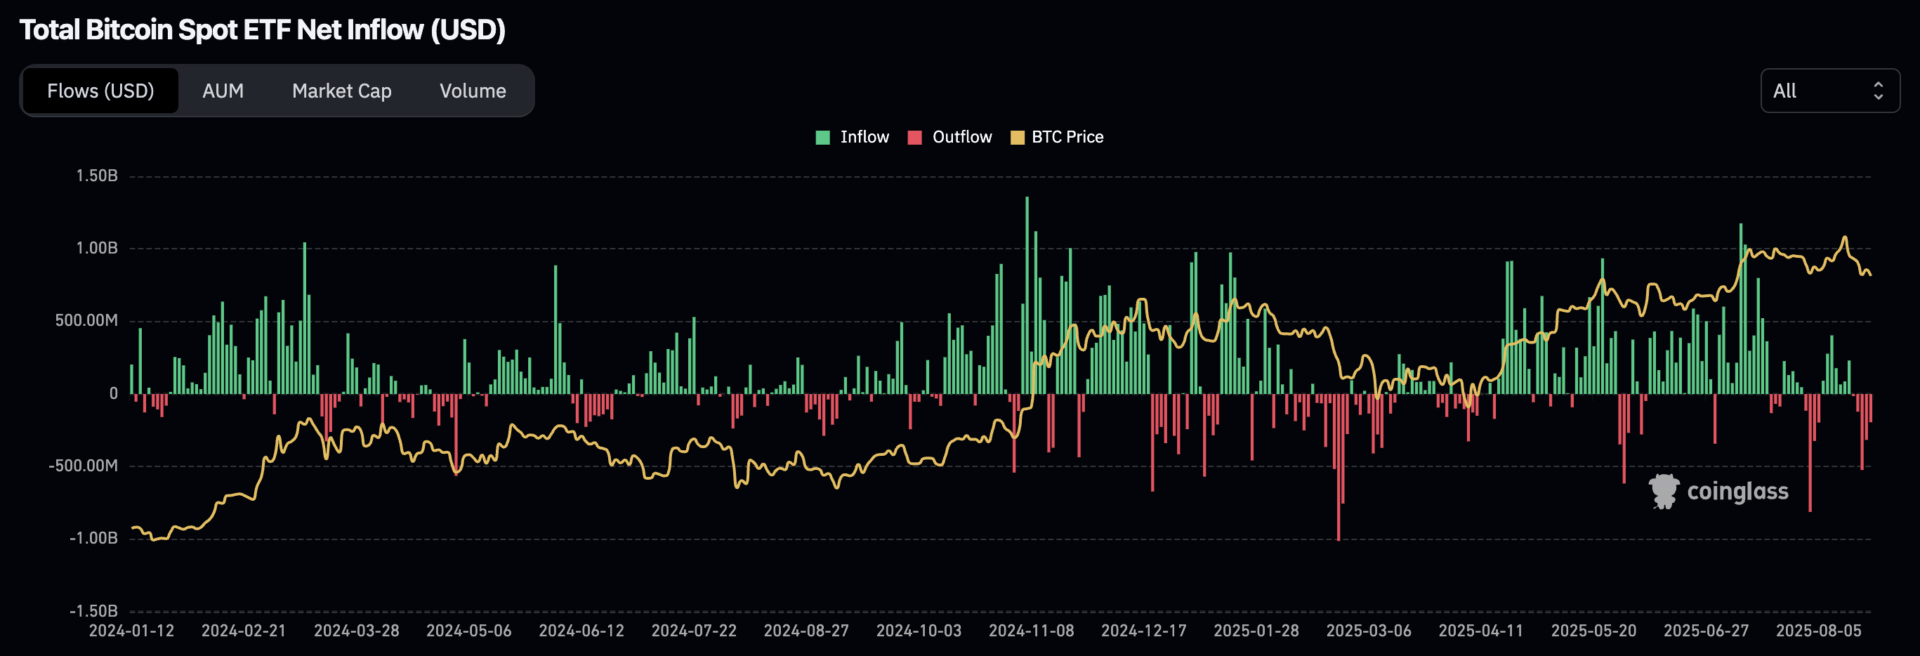Viewport: 1920px width, 656px height.
Task: Switch to the AUM tab
Action: [x=223, y=91]
